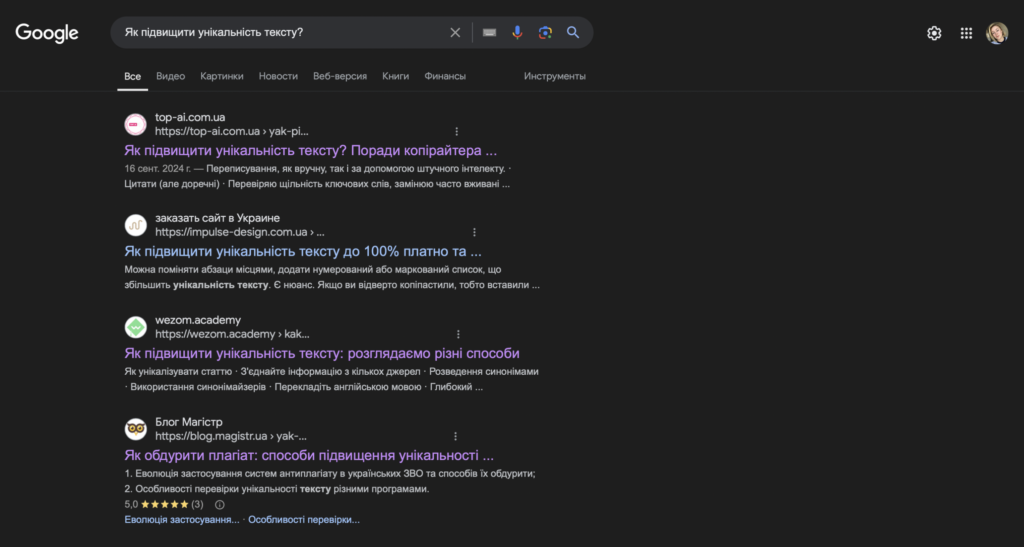The height and width of the screenshot is (547, 1024).
Task: Open the Блог Магістр result about plagiarism
Action: pos(309,455)
